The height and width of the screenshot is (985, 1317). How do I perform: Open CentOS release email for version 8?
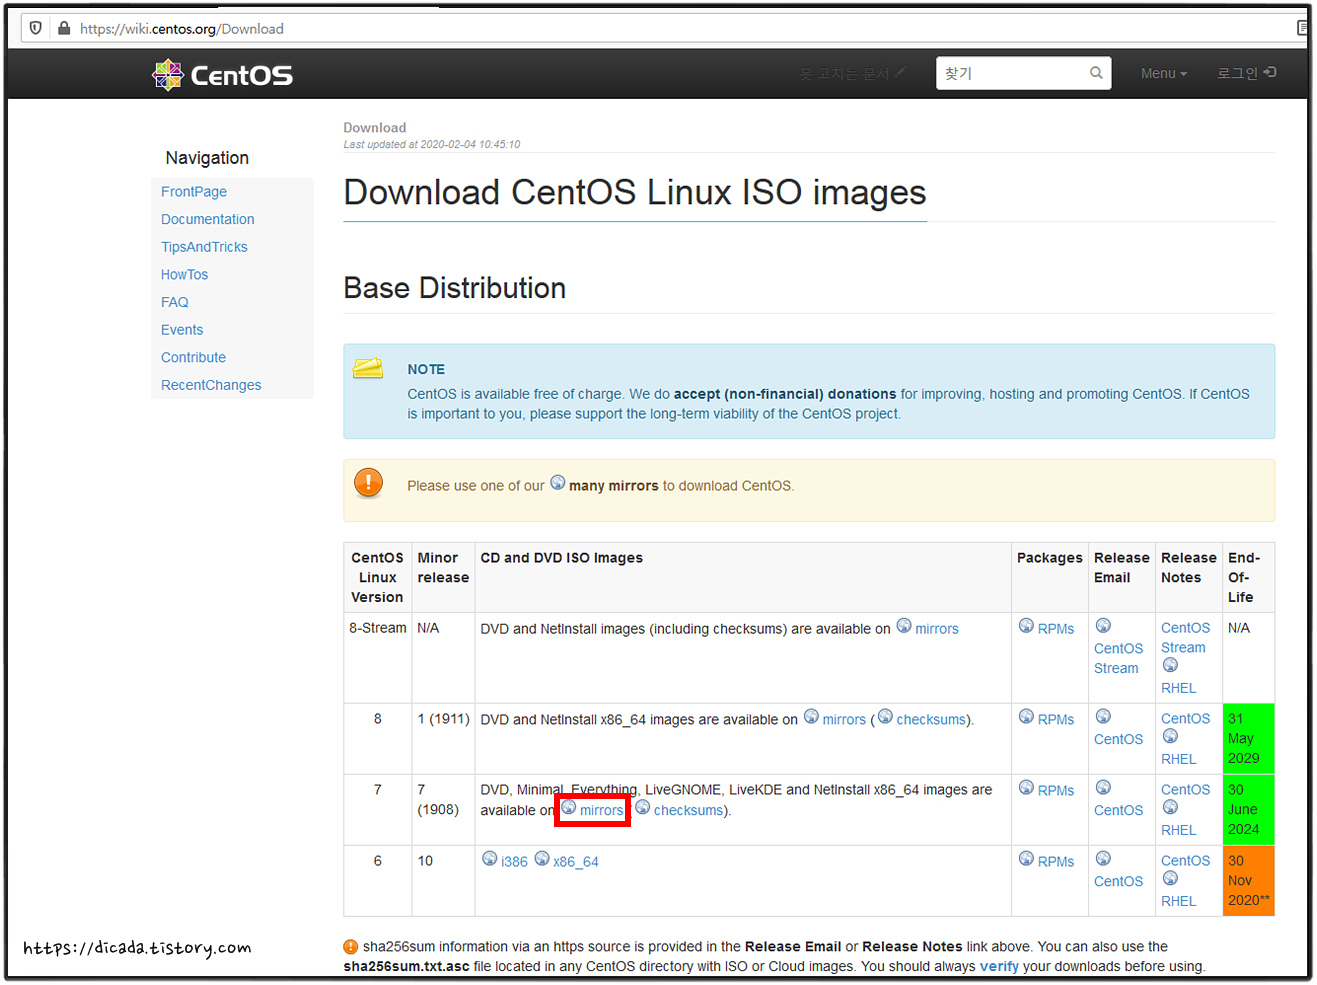[1118, 739]
